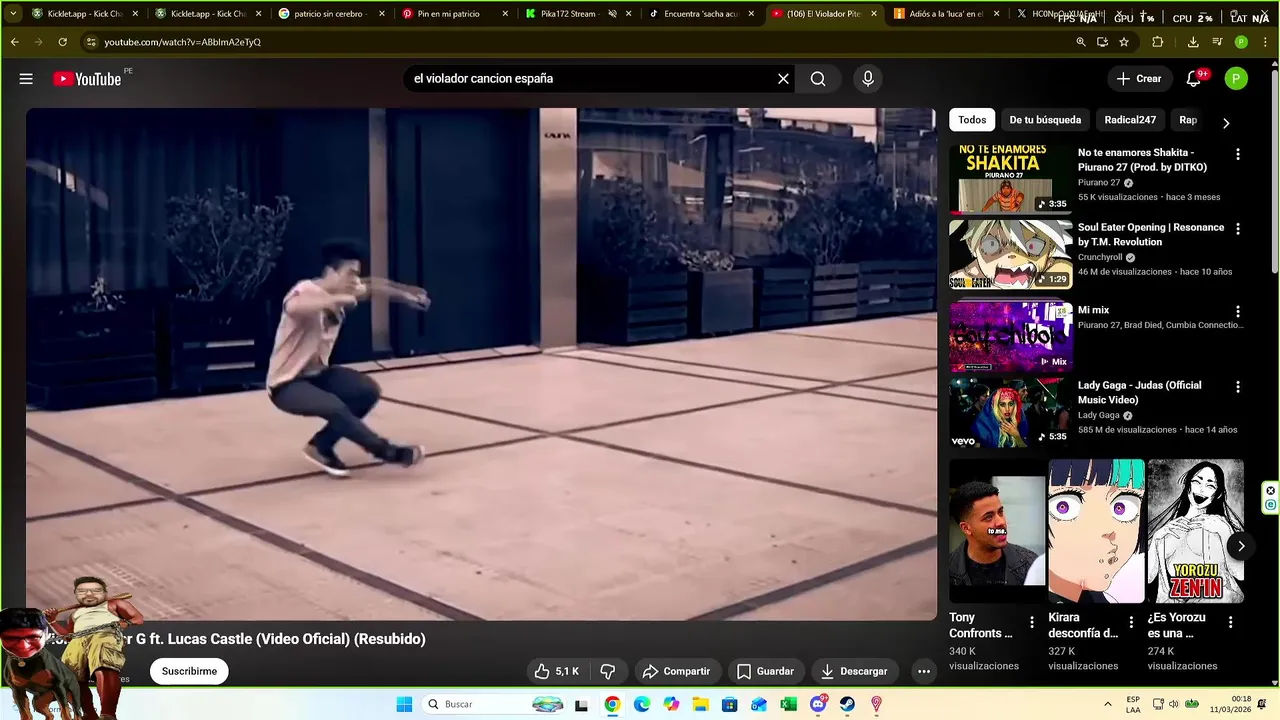This screenshot has height=720, width=1280.
Task: Click the page vertical scrollbar
Action: [x=1274, y=170]
